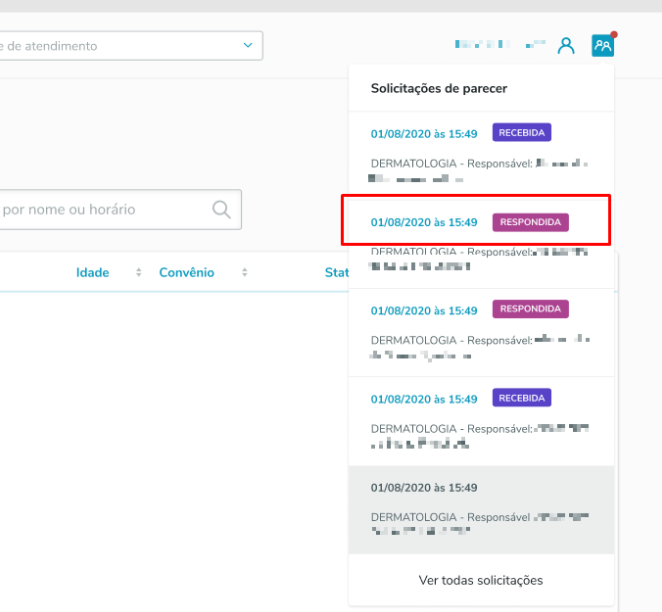Click Ver todas solicitações link

[x=481, y=580]
